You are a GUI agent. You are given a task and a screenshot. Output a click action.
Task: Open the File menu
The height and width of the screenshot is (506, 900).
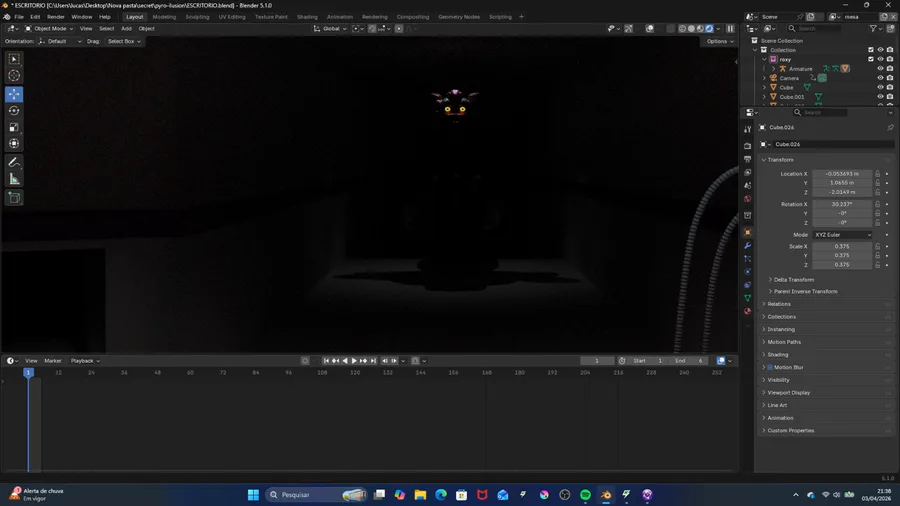[19, 17]
